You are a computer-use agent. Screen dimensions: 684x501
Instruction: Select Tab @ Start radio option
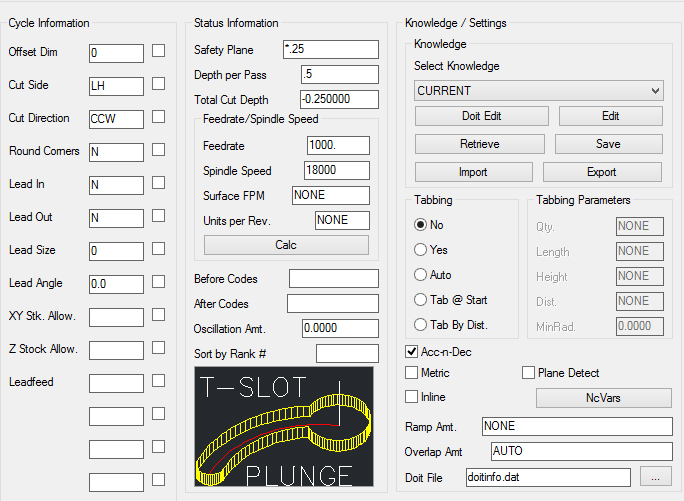[421, 299]
